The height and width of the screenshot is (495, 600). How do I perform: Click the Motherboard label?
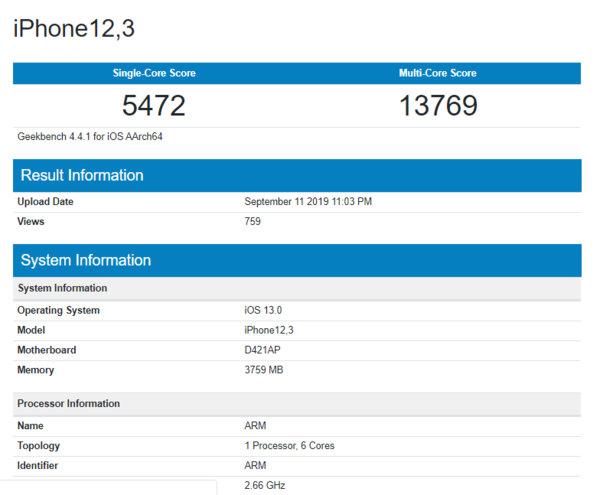pos(47,350)
